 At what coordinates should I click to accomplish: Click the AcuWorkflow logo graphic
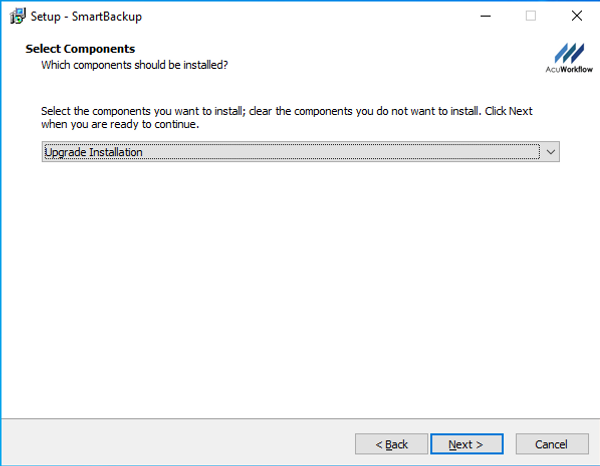(x=572, y=52)
